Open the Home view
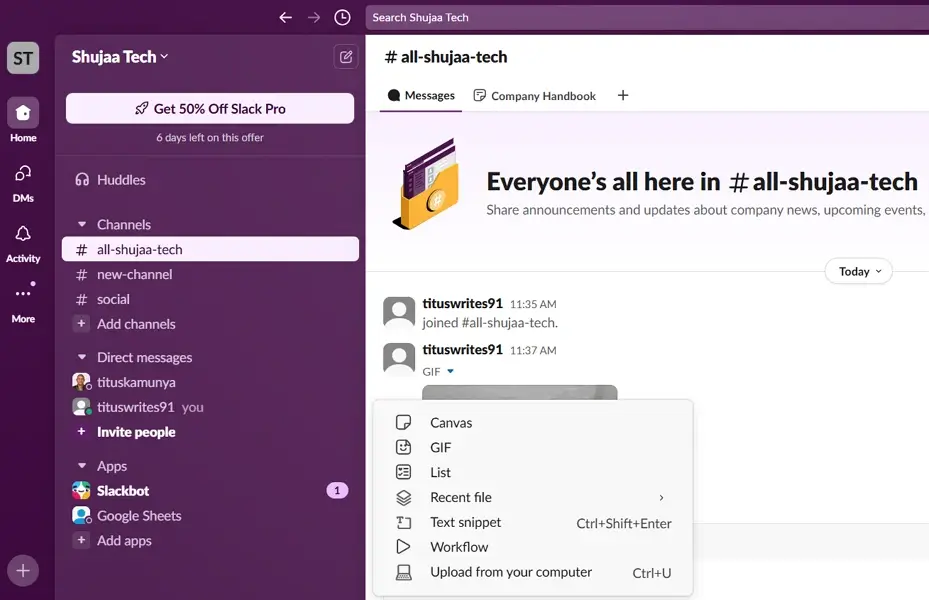 (23, 121)
